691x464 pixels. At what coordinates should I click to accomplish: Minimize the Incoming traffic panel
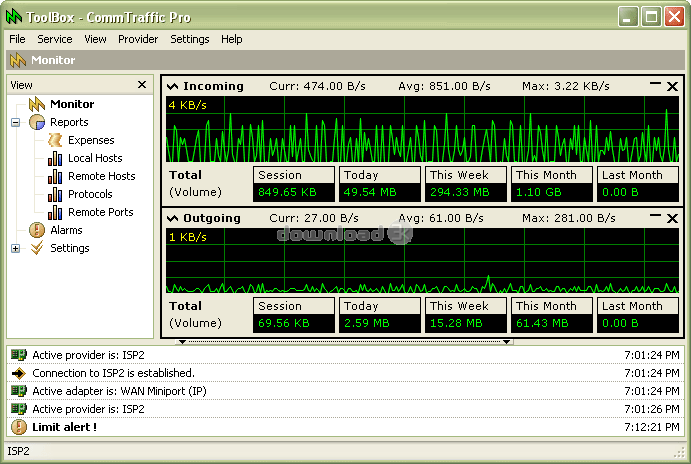point(656,86)
